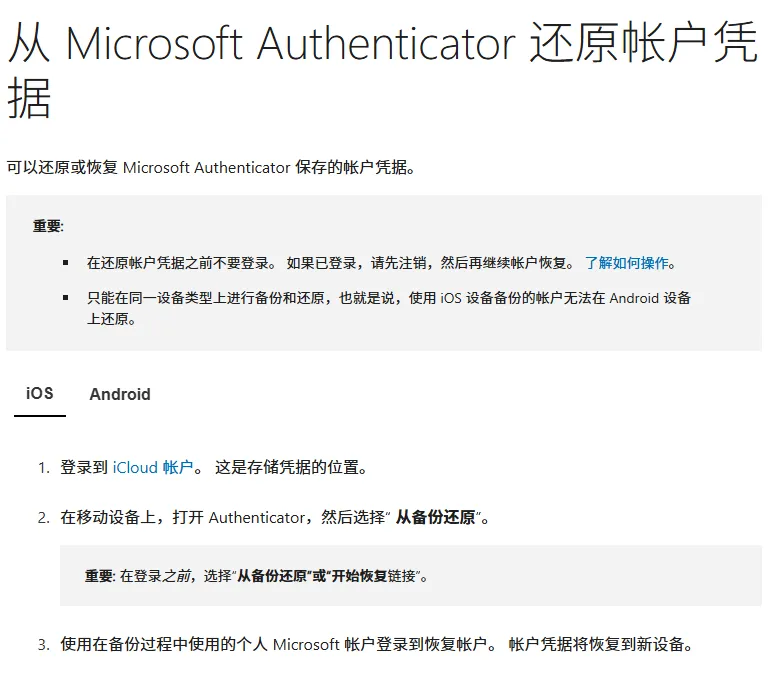Click the 重要 note under step 2
Viewport: 778px width, 683px height.
[x=99, y=576]
